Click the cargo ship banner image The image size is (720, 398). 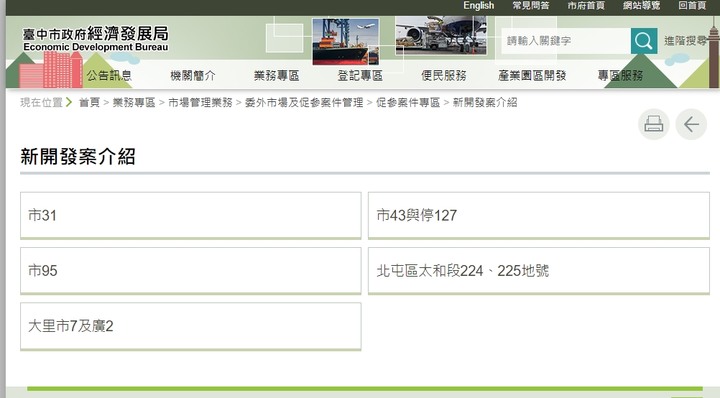point(346,42)
